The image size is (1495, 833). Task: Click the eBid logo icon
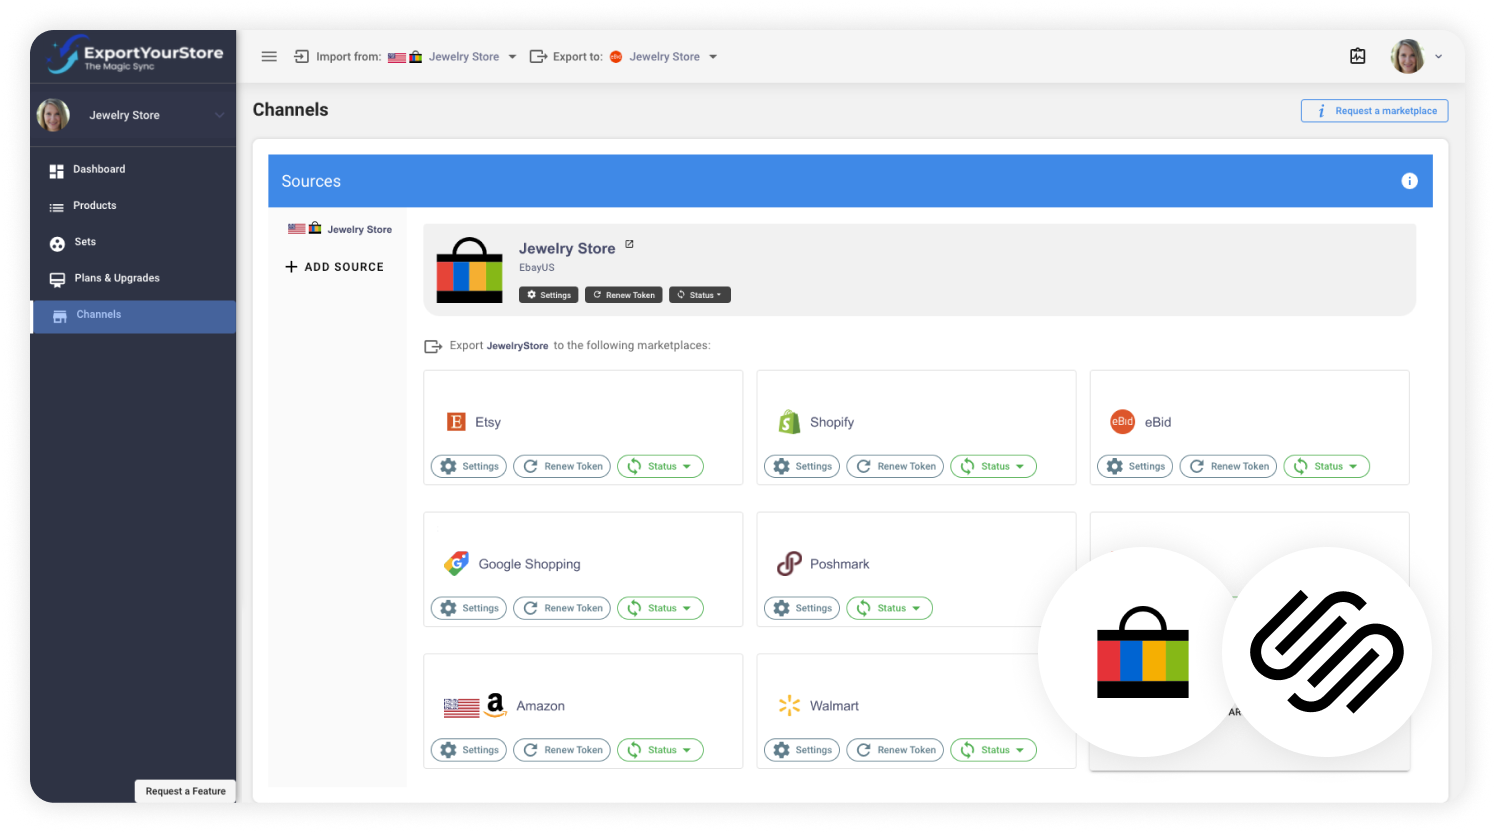[x=1123, y=422]
